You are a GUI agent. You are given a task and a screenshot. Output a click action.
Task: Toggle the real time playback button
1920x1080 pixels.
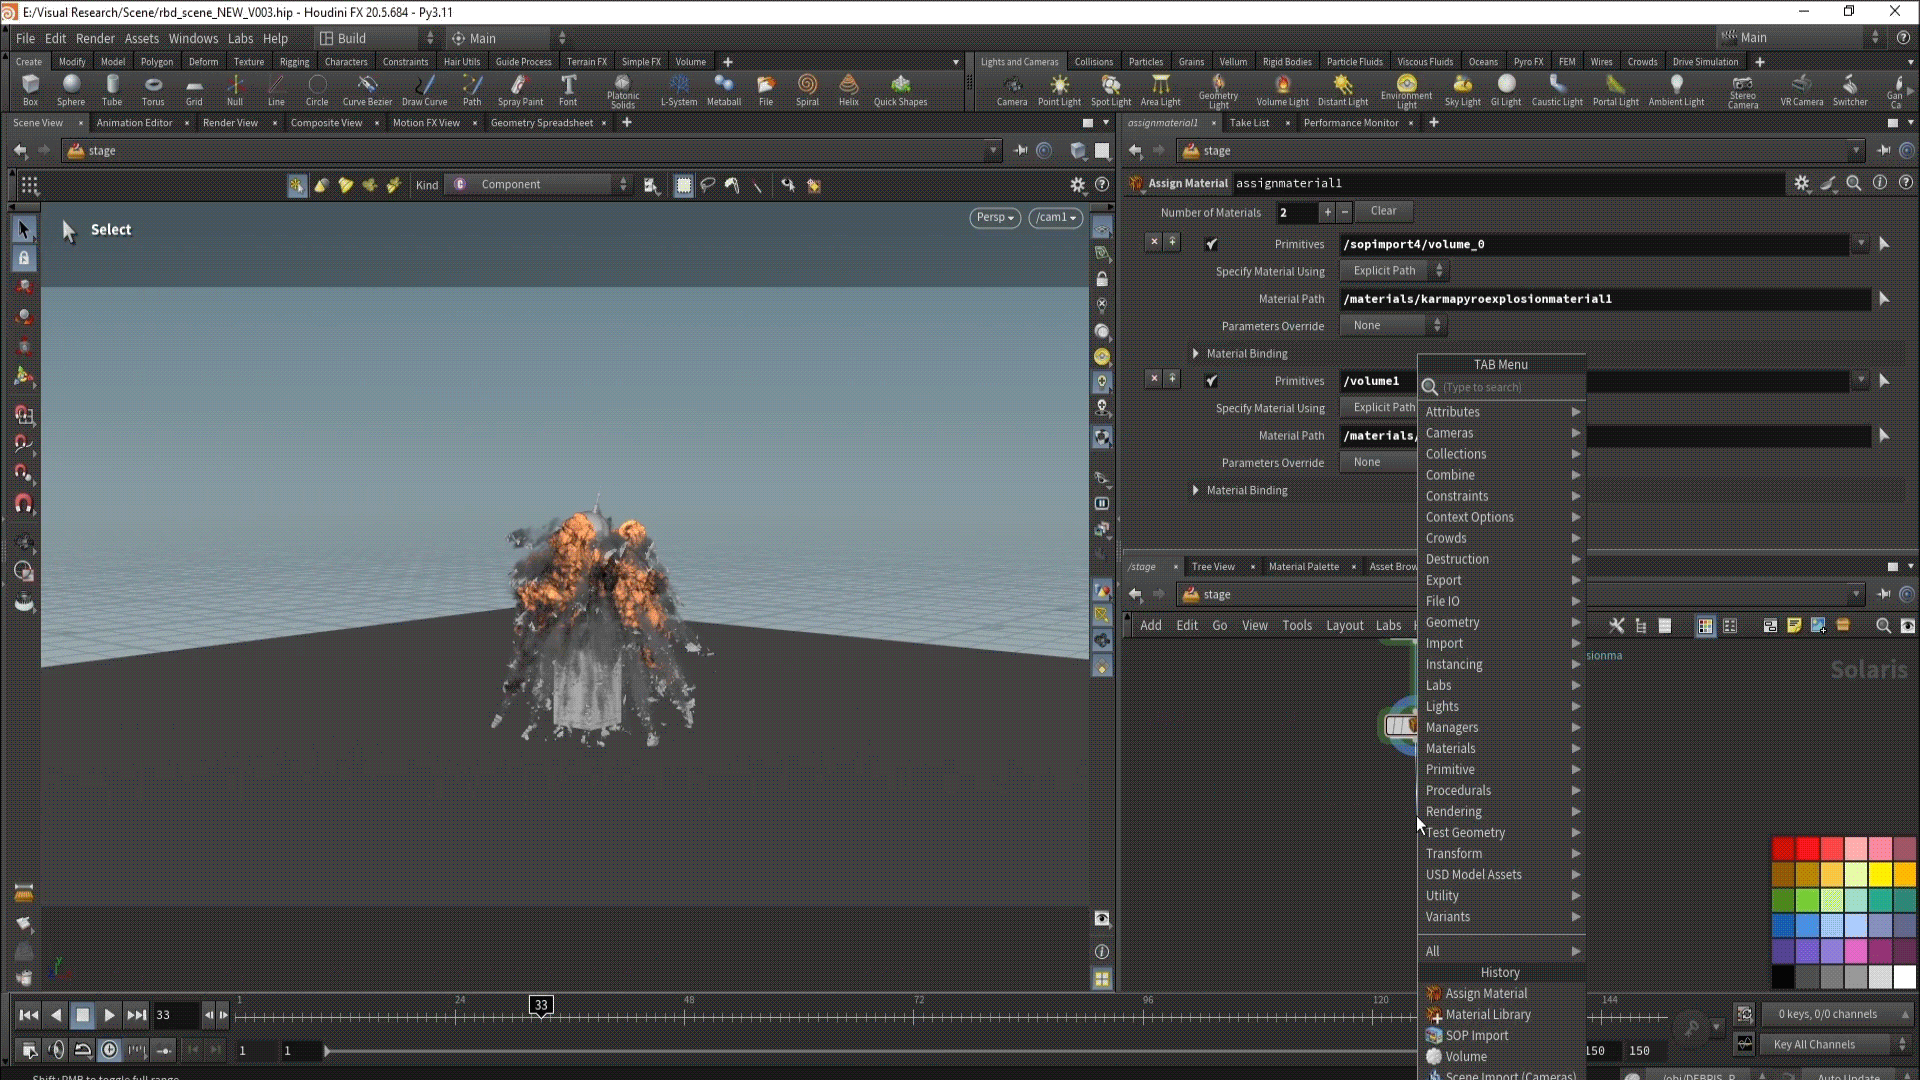point(110,1050)
